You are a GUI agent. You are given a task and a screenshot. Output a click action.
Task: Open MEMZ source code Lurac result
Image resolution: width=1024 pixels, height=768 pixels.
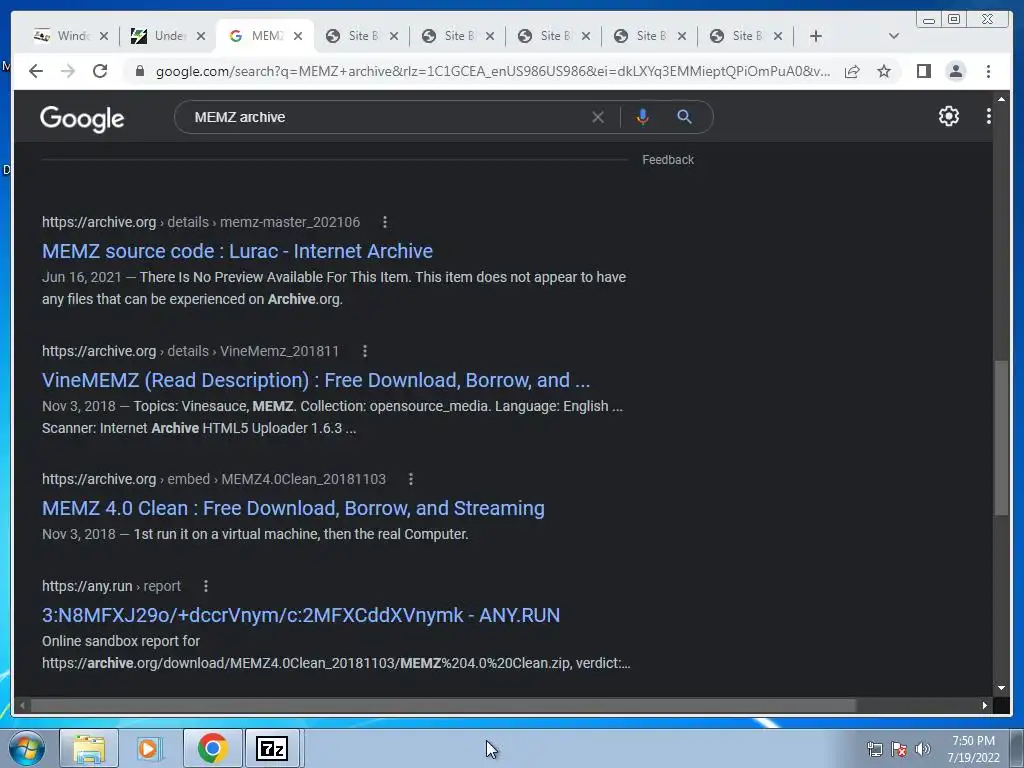point(237,251)
